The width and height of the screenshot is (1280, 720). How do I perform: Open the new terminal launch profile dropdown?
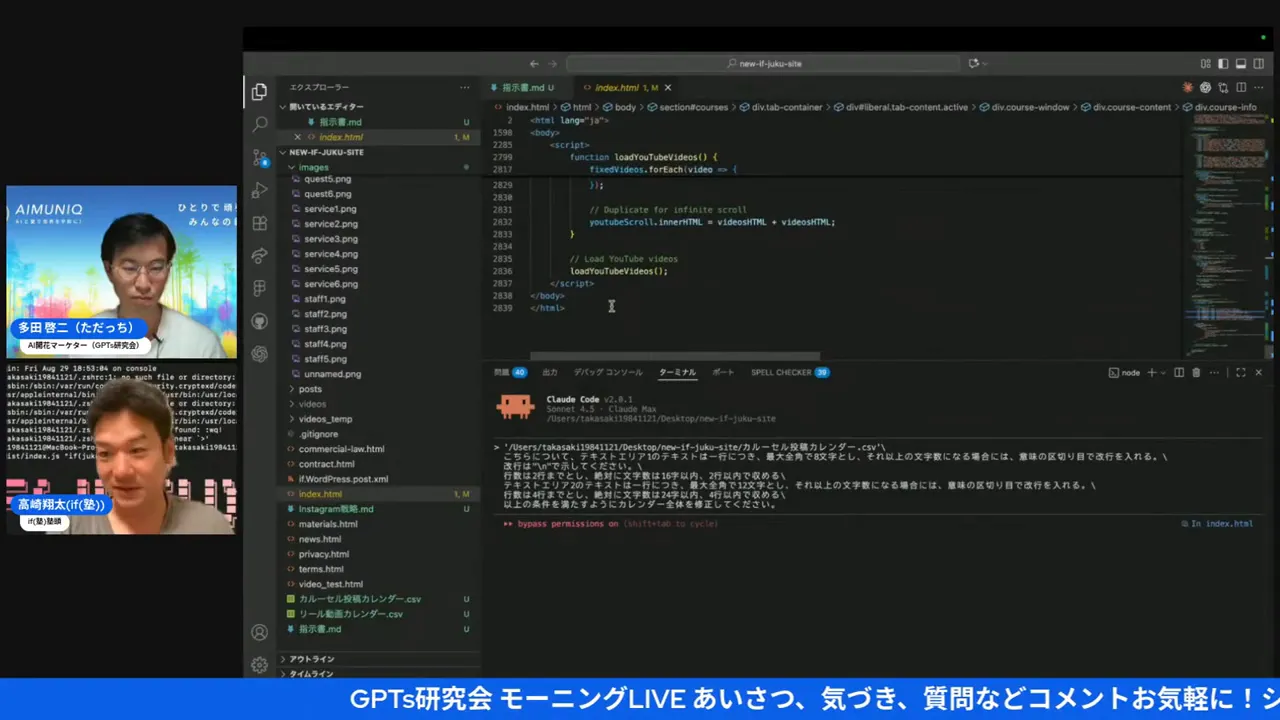tap(1164, 373)
